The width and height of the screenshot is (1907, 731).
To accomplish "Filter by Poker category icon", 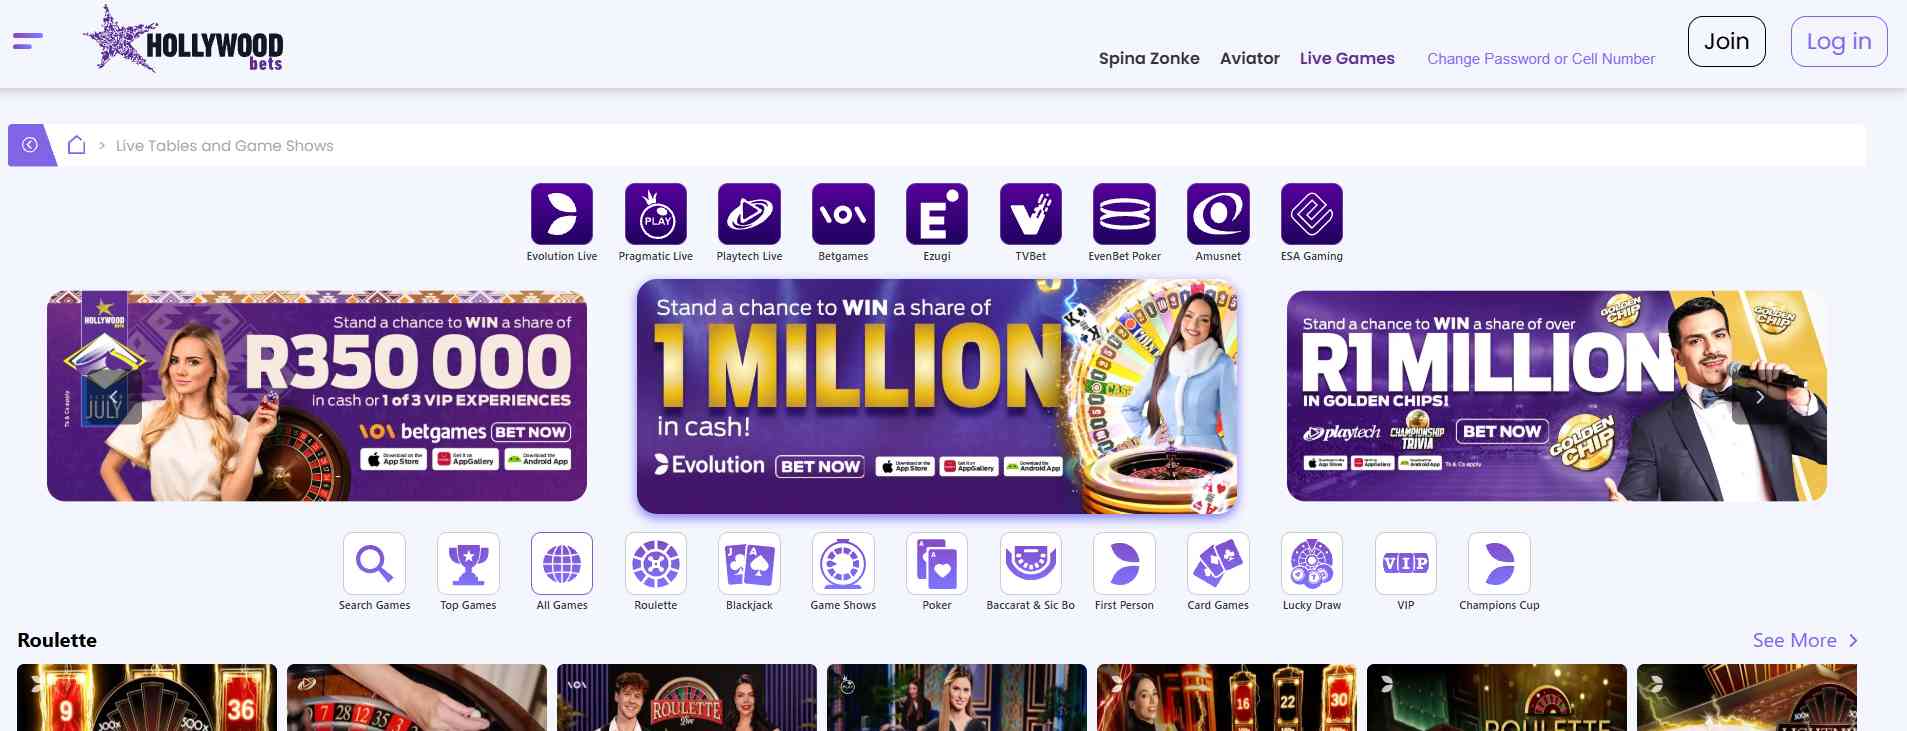I will tap(937, 564).
